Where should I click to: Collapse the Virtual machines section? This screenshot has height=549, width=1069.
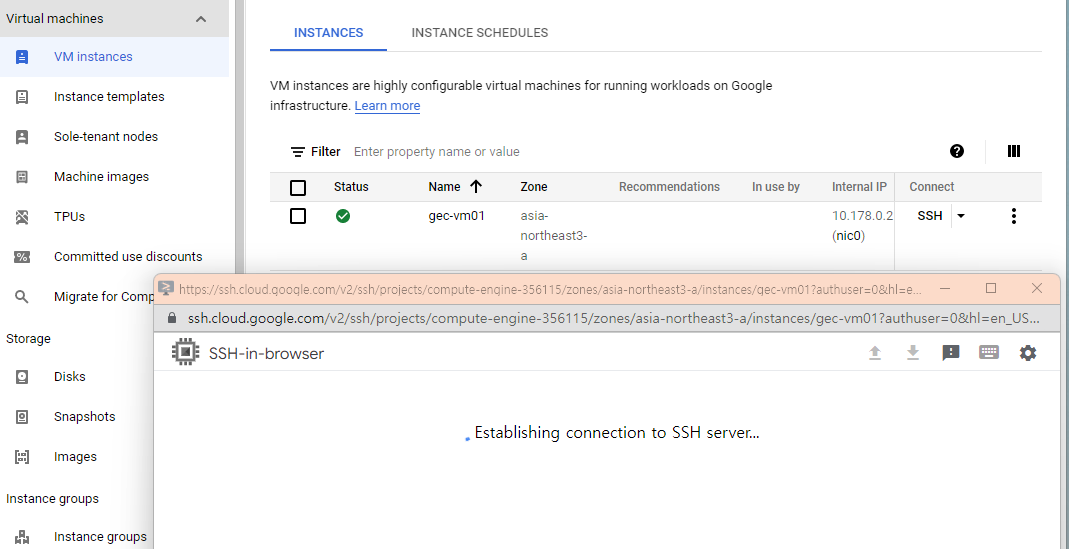tap(201, 19)
